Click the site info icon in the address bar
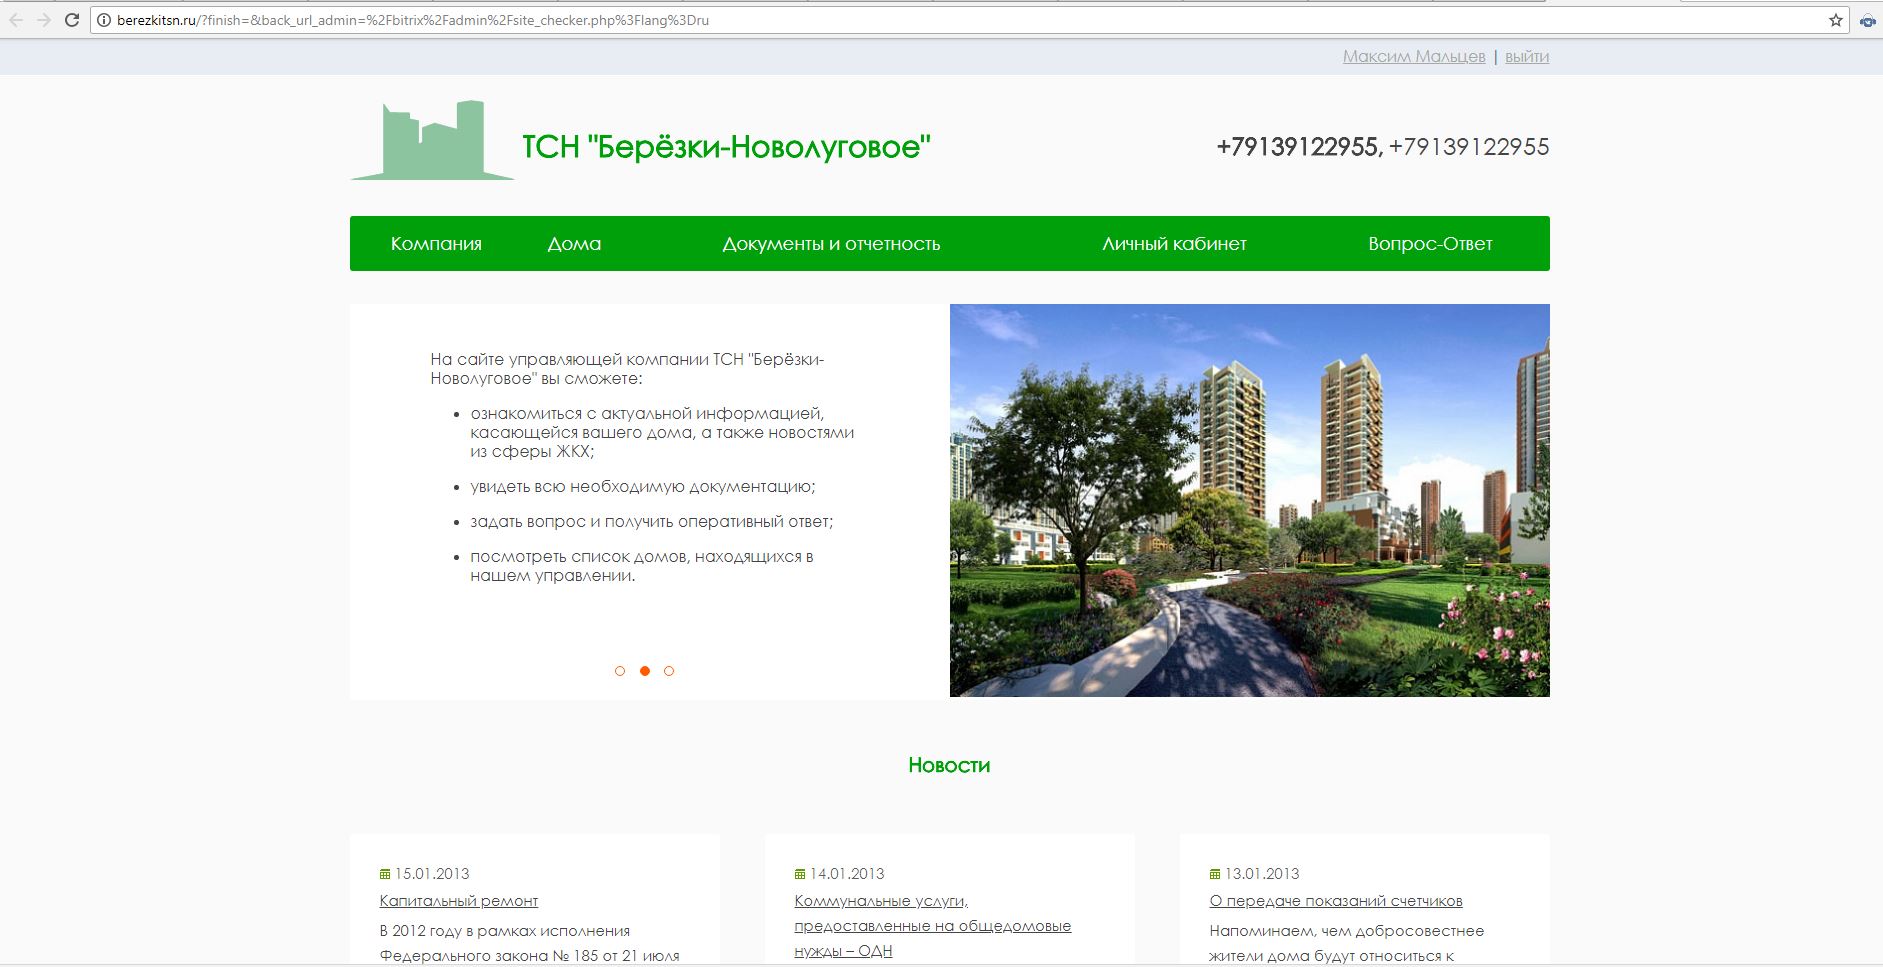 click(103, 18)
